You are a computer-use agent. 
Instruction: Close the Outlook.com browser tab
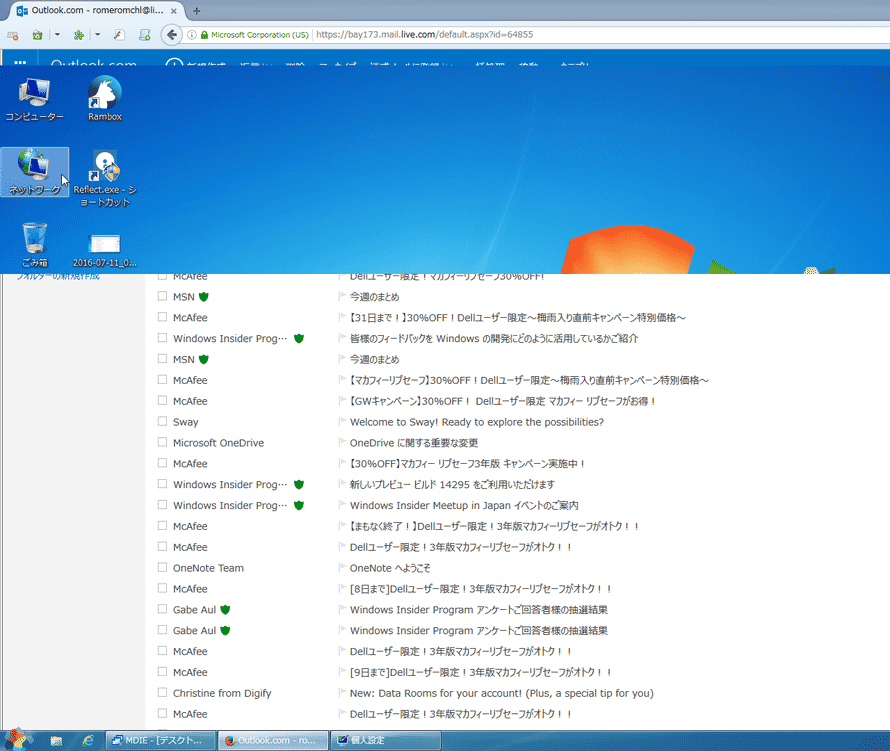pyautogui.click(x=174, y=10)
